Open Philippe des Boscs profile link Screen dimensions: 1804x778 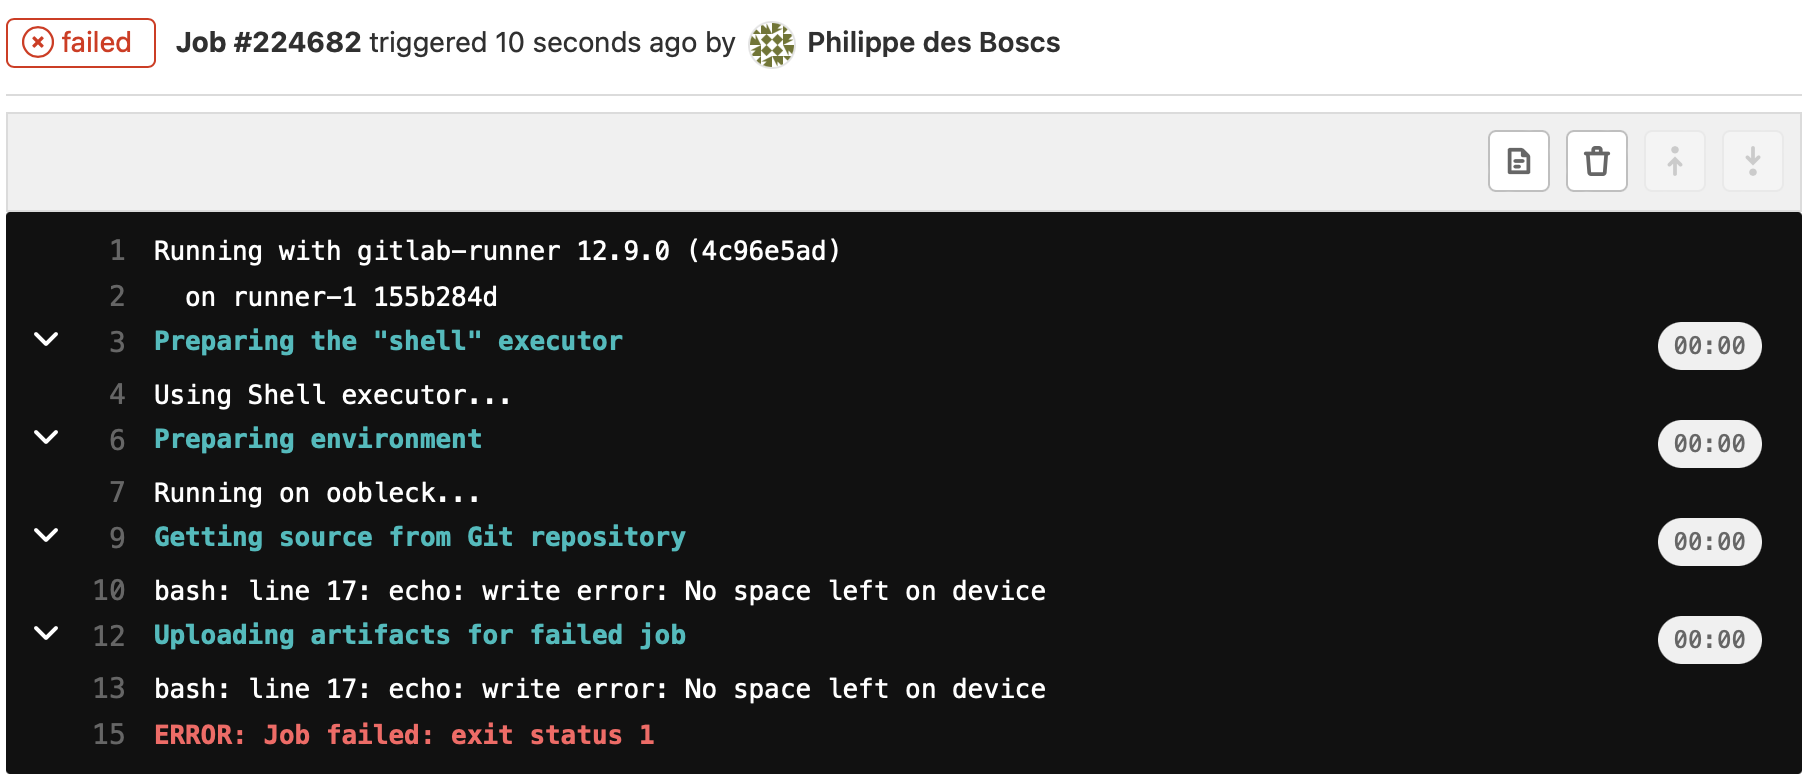[933, 43]
